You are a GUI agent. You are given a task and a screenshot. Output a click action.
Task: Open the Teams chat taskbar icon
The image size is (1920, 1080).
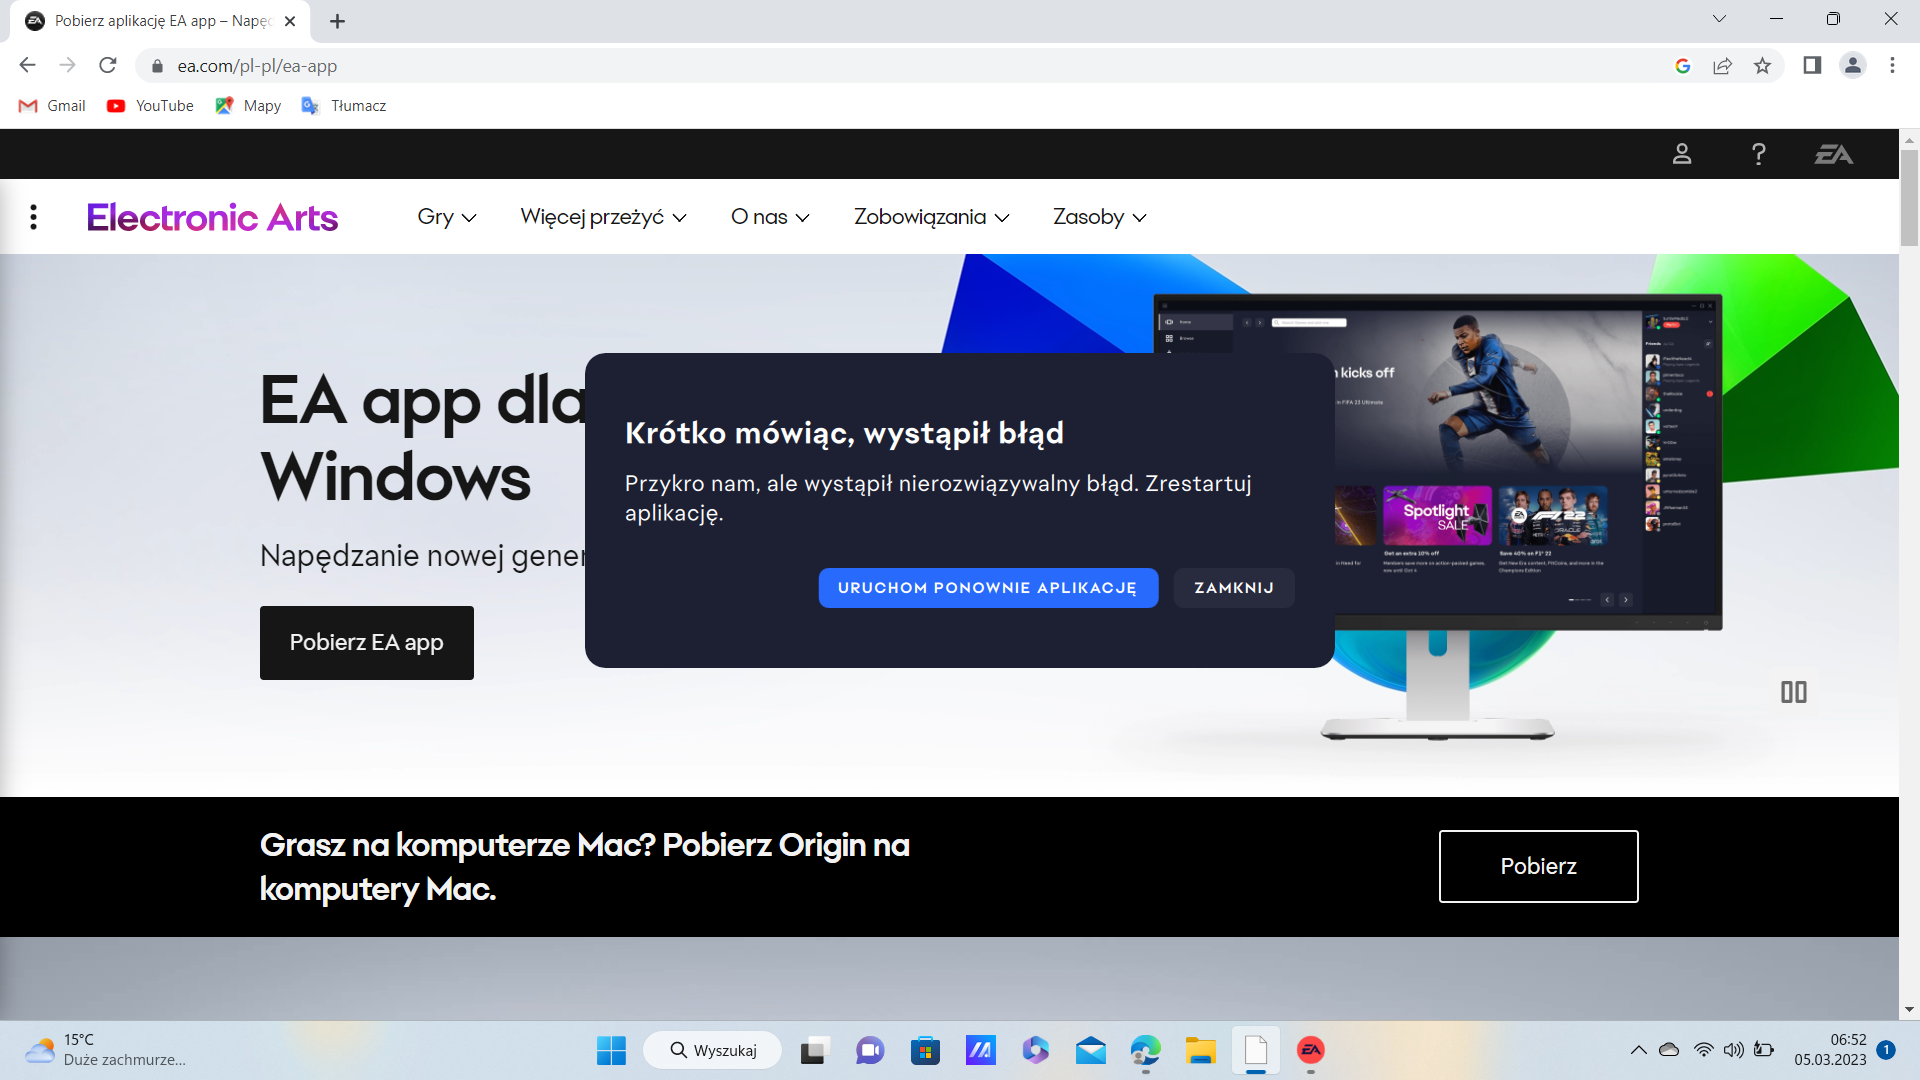click(x=870, y=1050)
